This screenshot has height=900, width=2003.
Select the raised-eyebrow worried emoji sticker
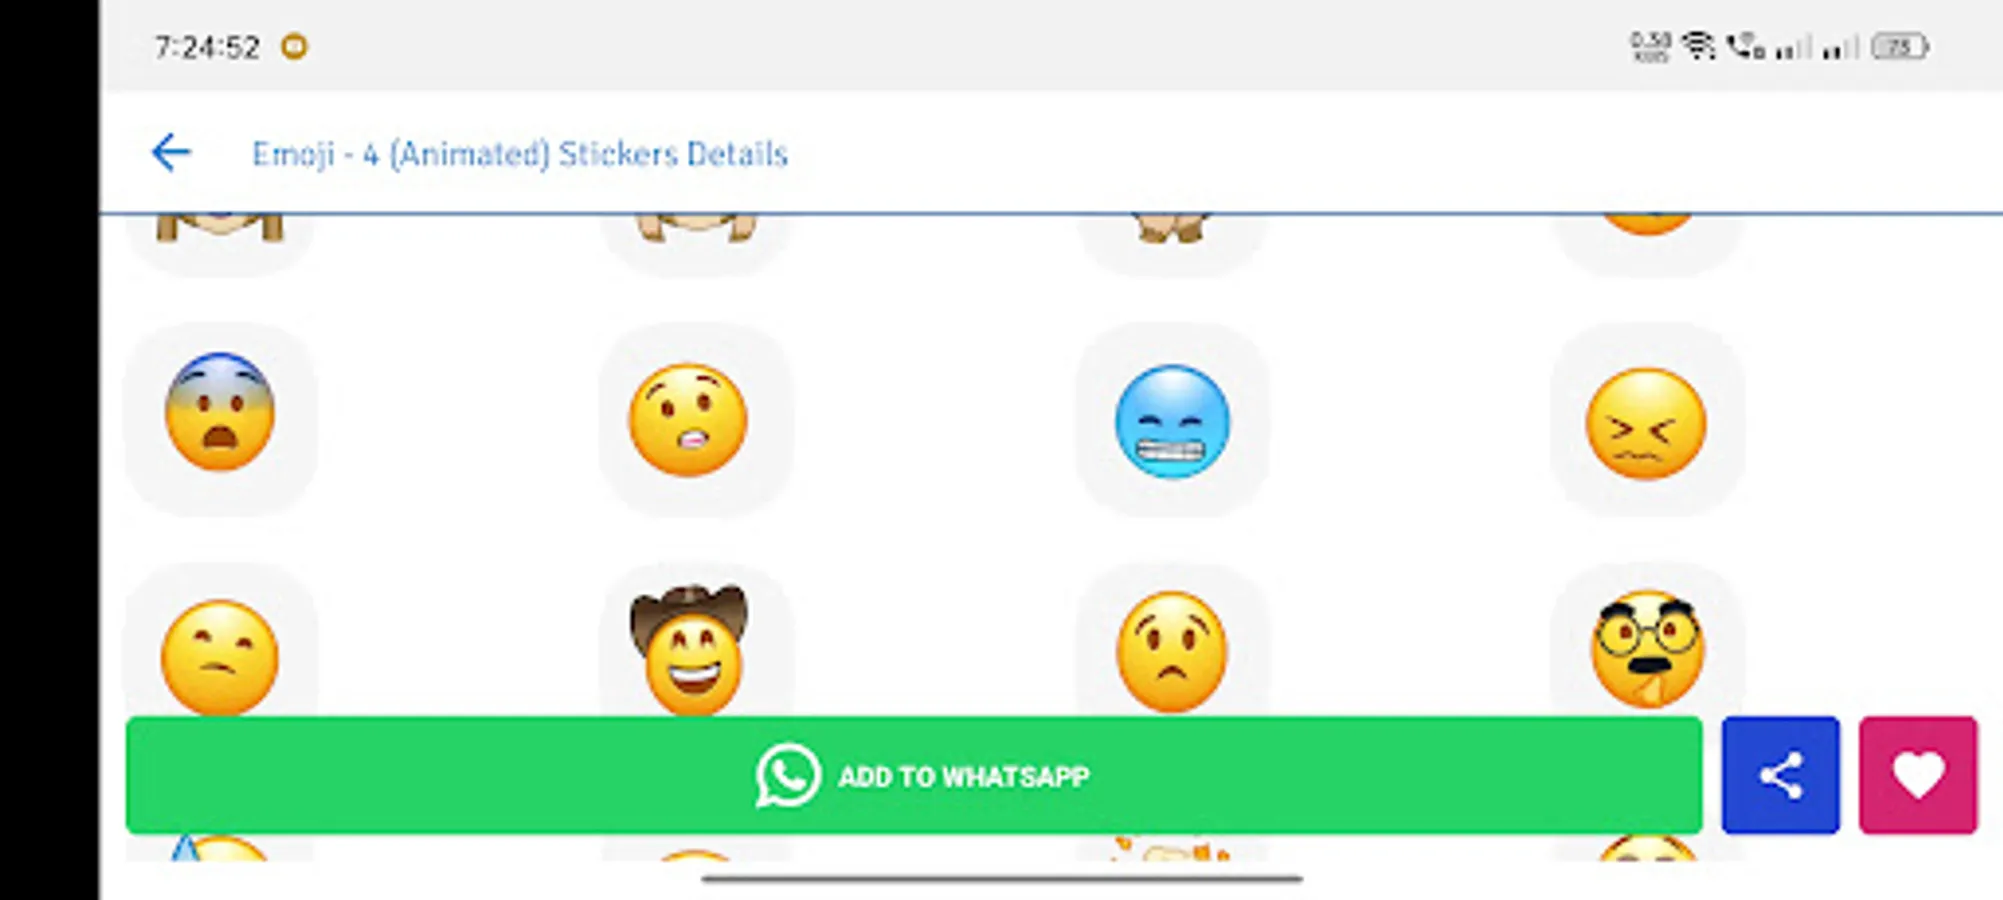coord(688,420)
